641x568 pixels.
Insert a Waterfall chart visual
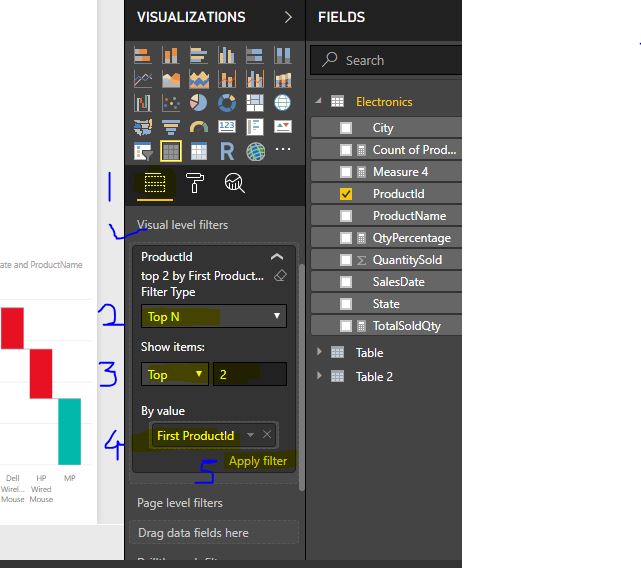143,103
